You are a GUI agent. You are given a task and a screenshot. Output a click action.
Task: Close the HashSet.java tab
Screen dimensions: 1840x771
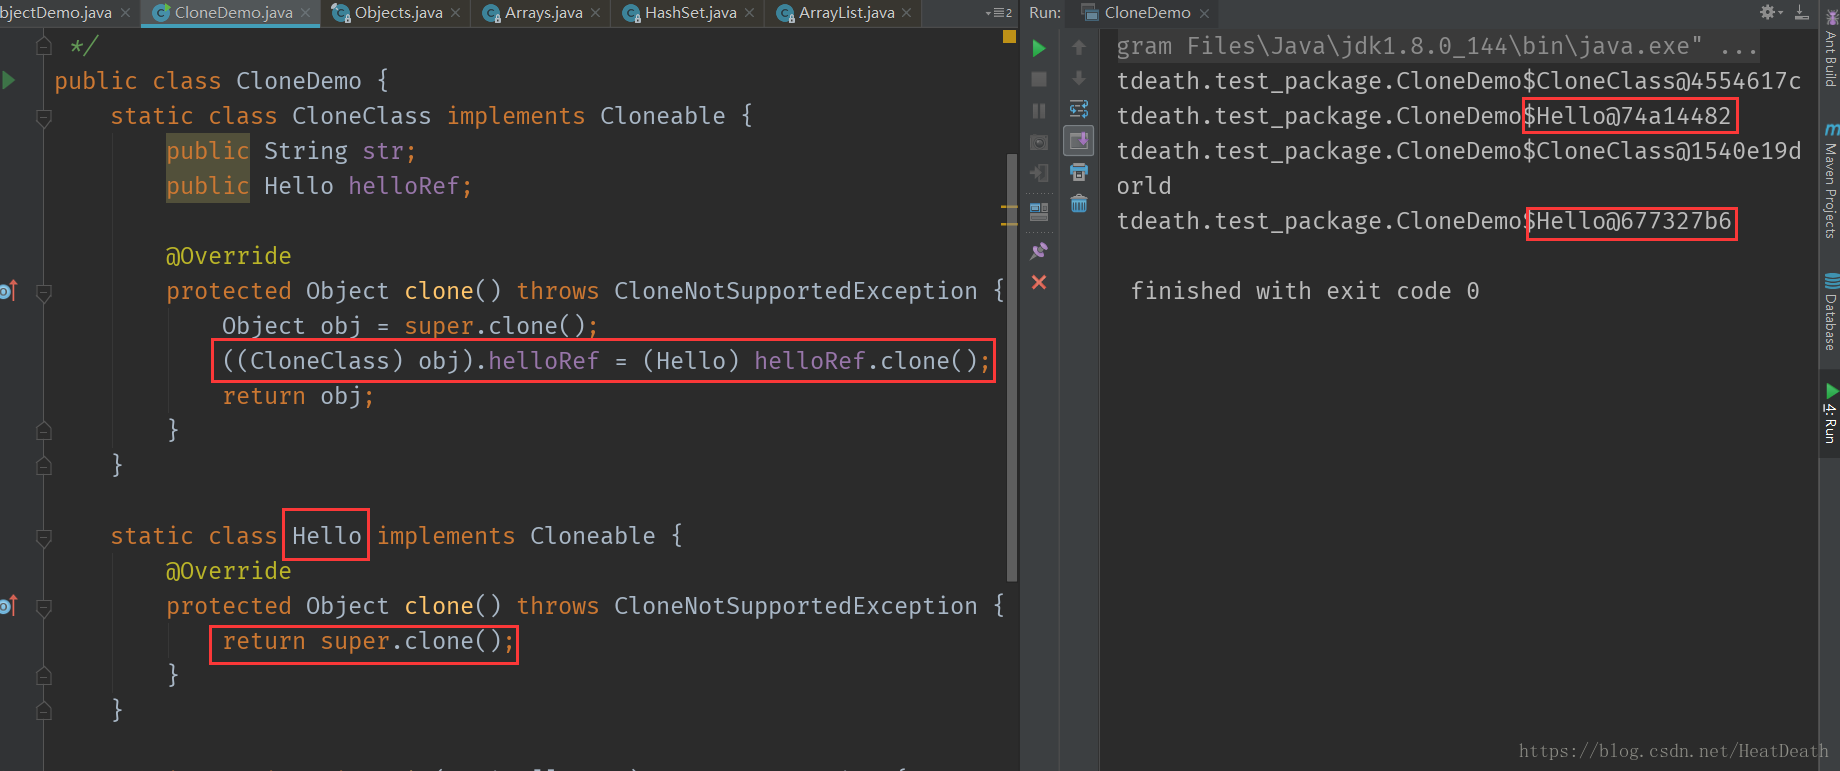click(750, 13)
